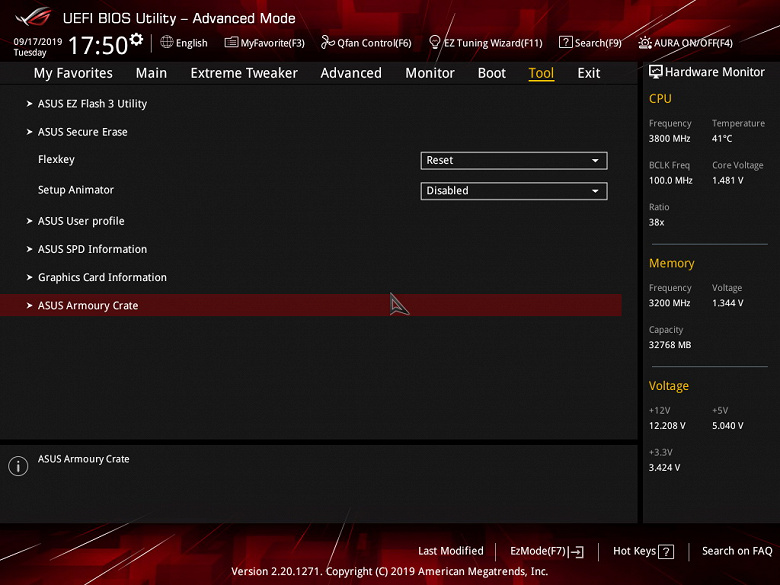This screenshot has width=780, height=585.
Task: Change language from English
Action: coord(192,43)
